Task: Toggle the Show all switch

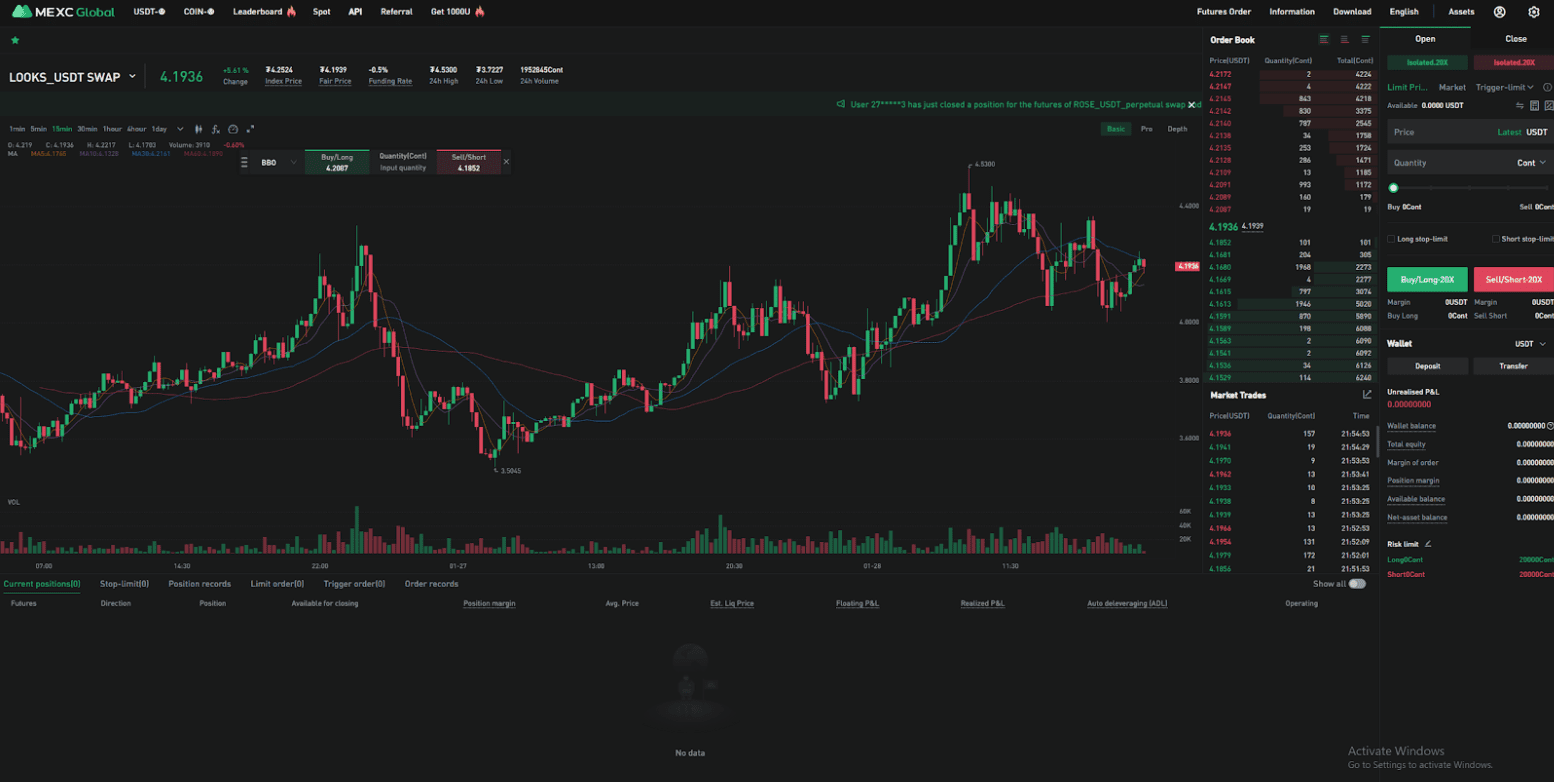Action: tap(1357, 584)
